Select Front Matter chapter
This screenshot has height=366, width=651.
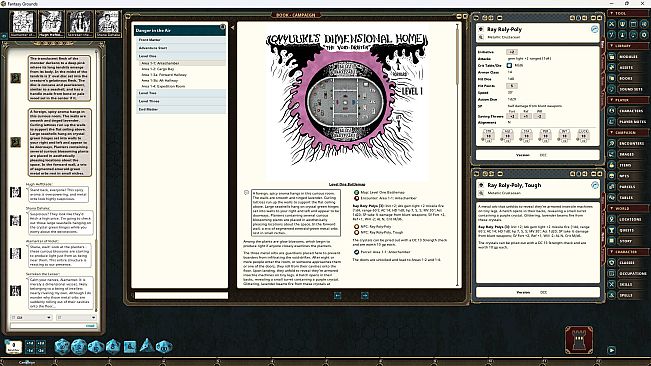point(181,40)
